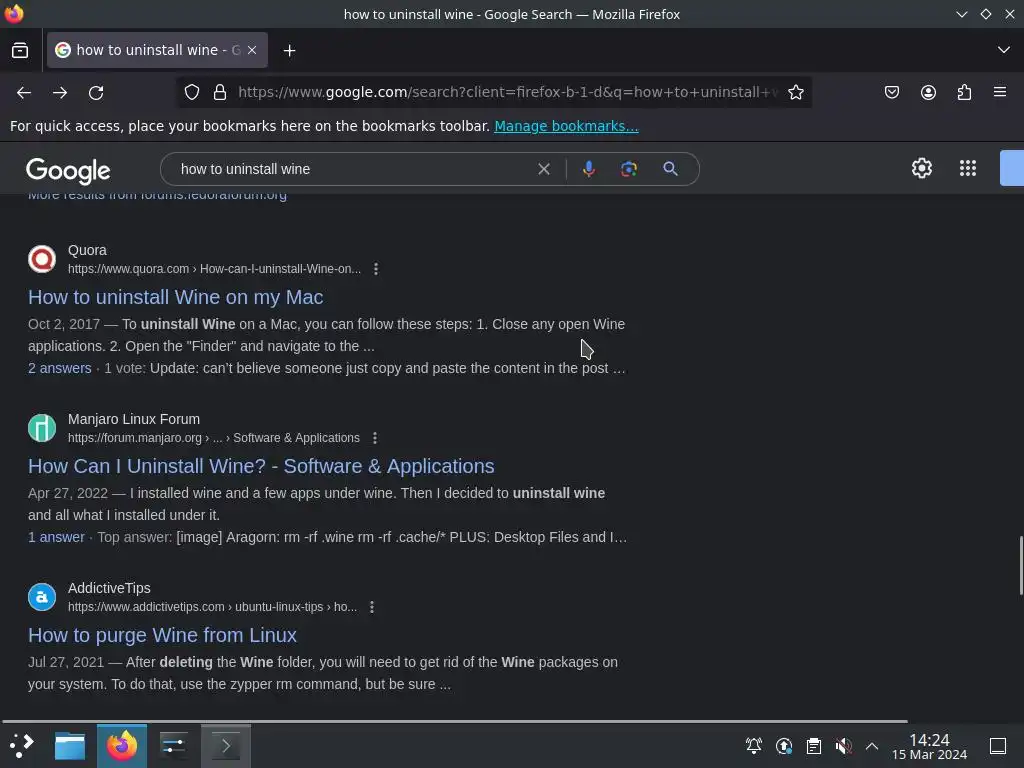The width and height of the screenshot is (1024, 768).
Task: Open a new tab with plus button
Action: (x=289, y=50)
